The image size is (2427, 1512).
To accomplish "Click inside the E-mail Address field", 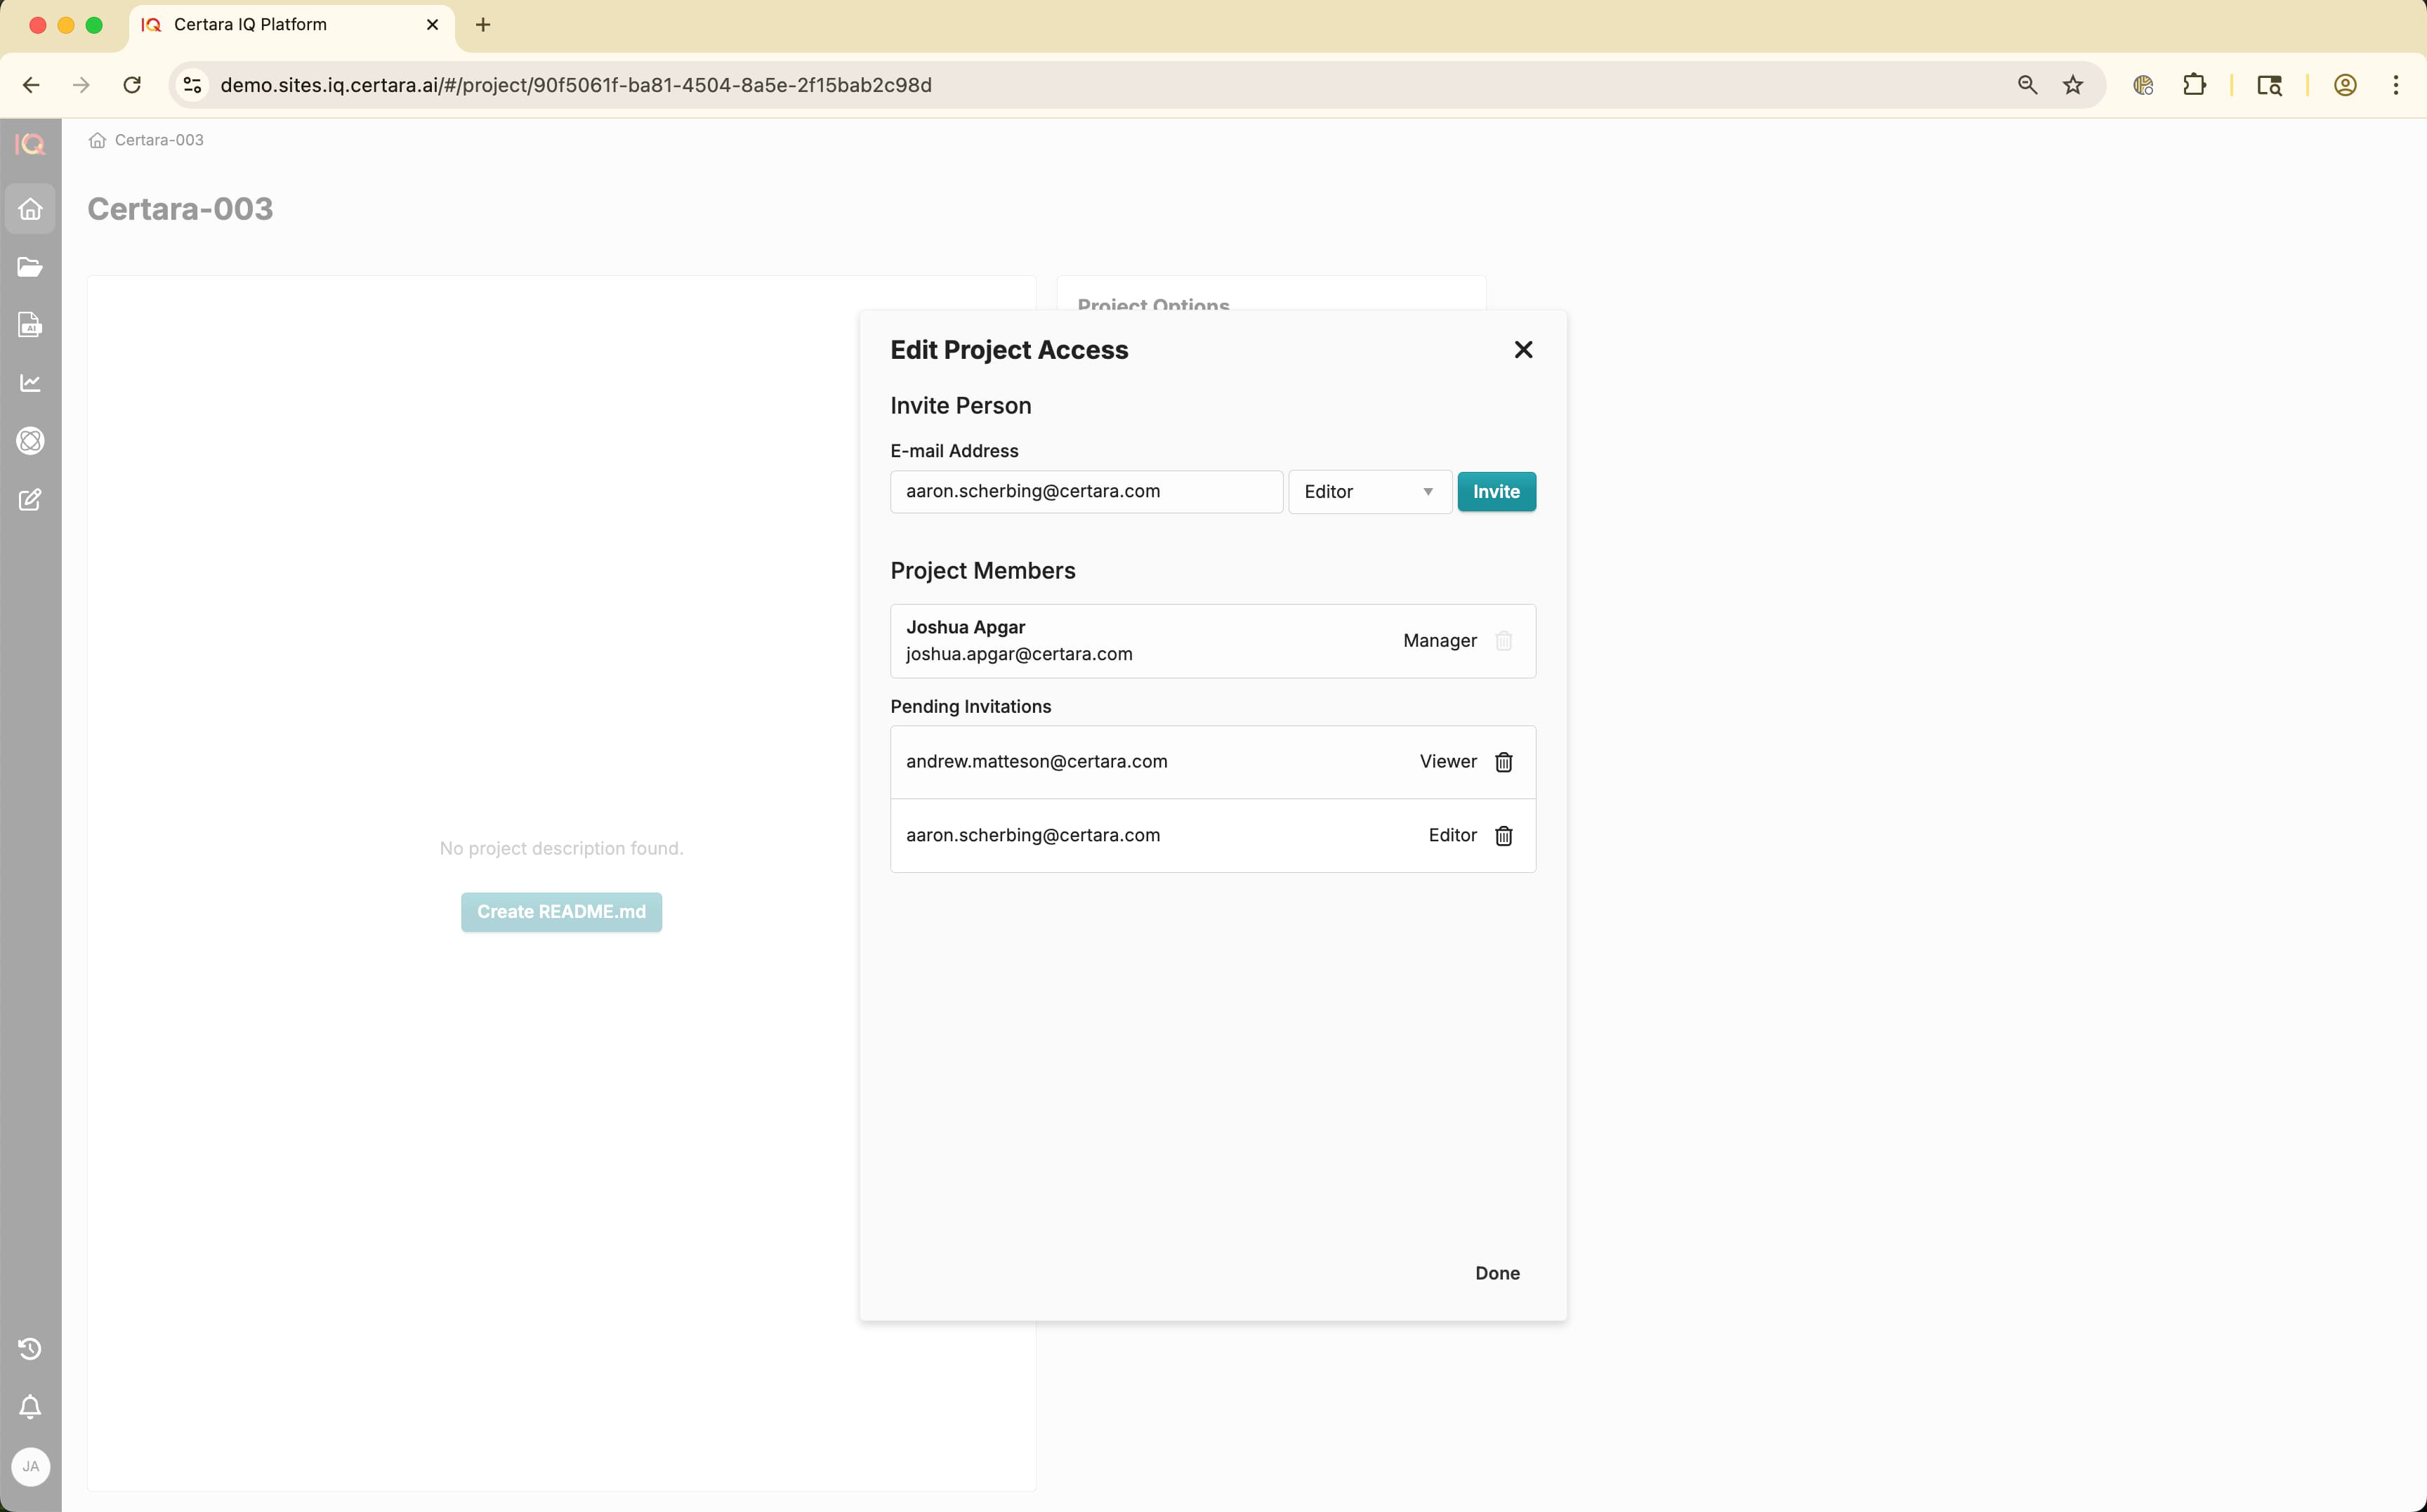I will (x=1085, y=491).
